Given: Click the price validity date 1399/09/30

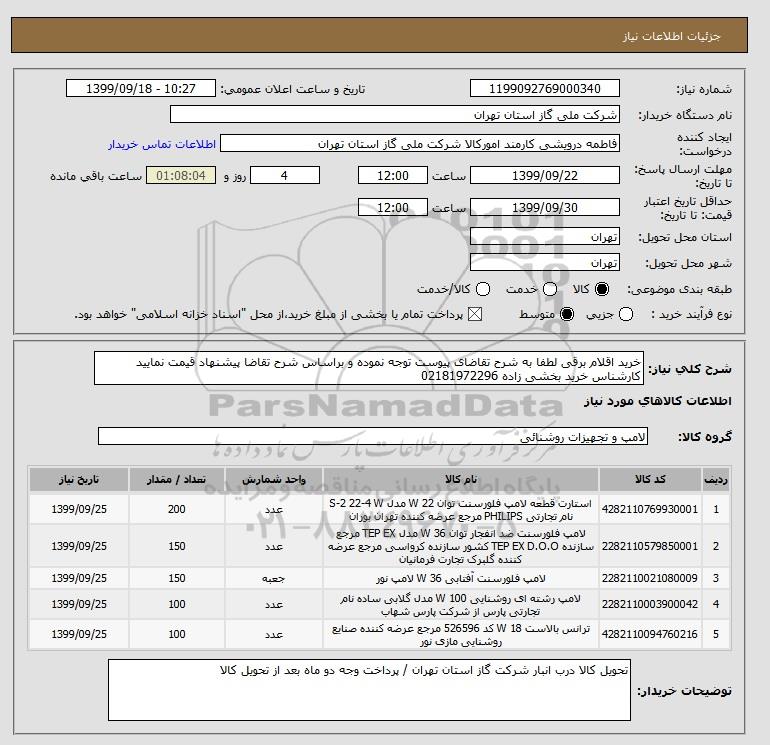Looking at the screenshot, I should click(x=545, y=207).
